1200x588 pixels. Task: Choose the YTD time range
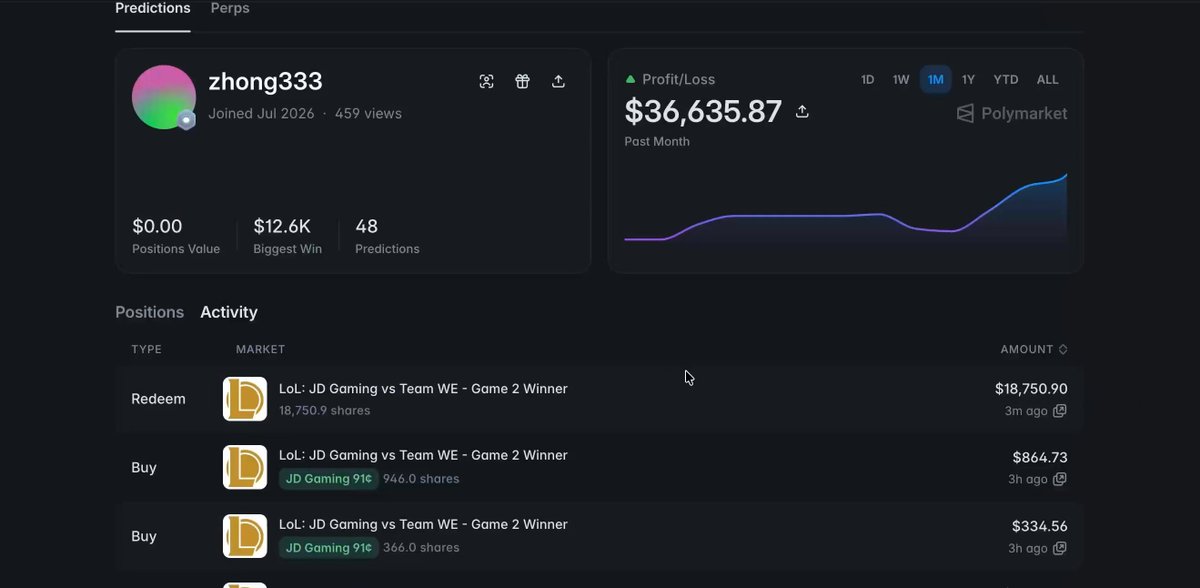(1006, 80)
